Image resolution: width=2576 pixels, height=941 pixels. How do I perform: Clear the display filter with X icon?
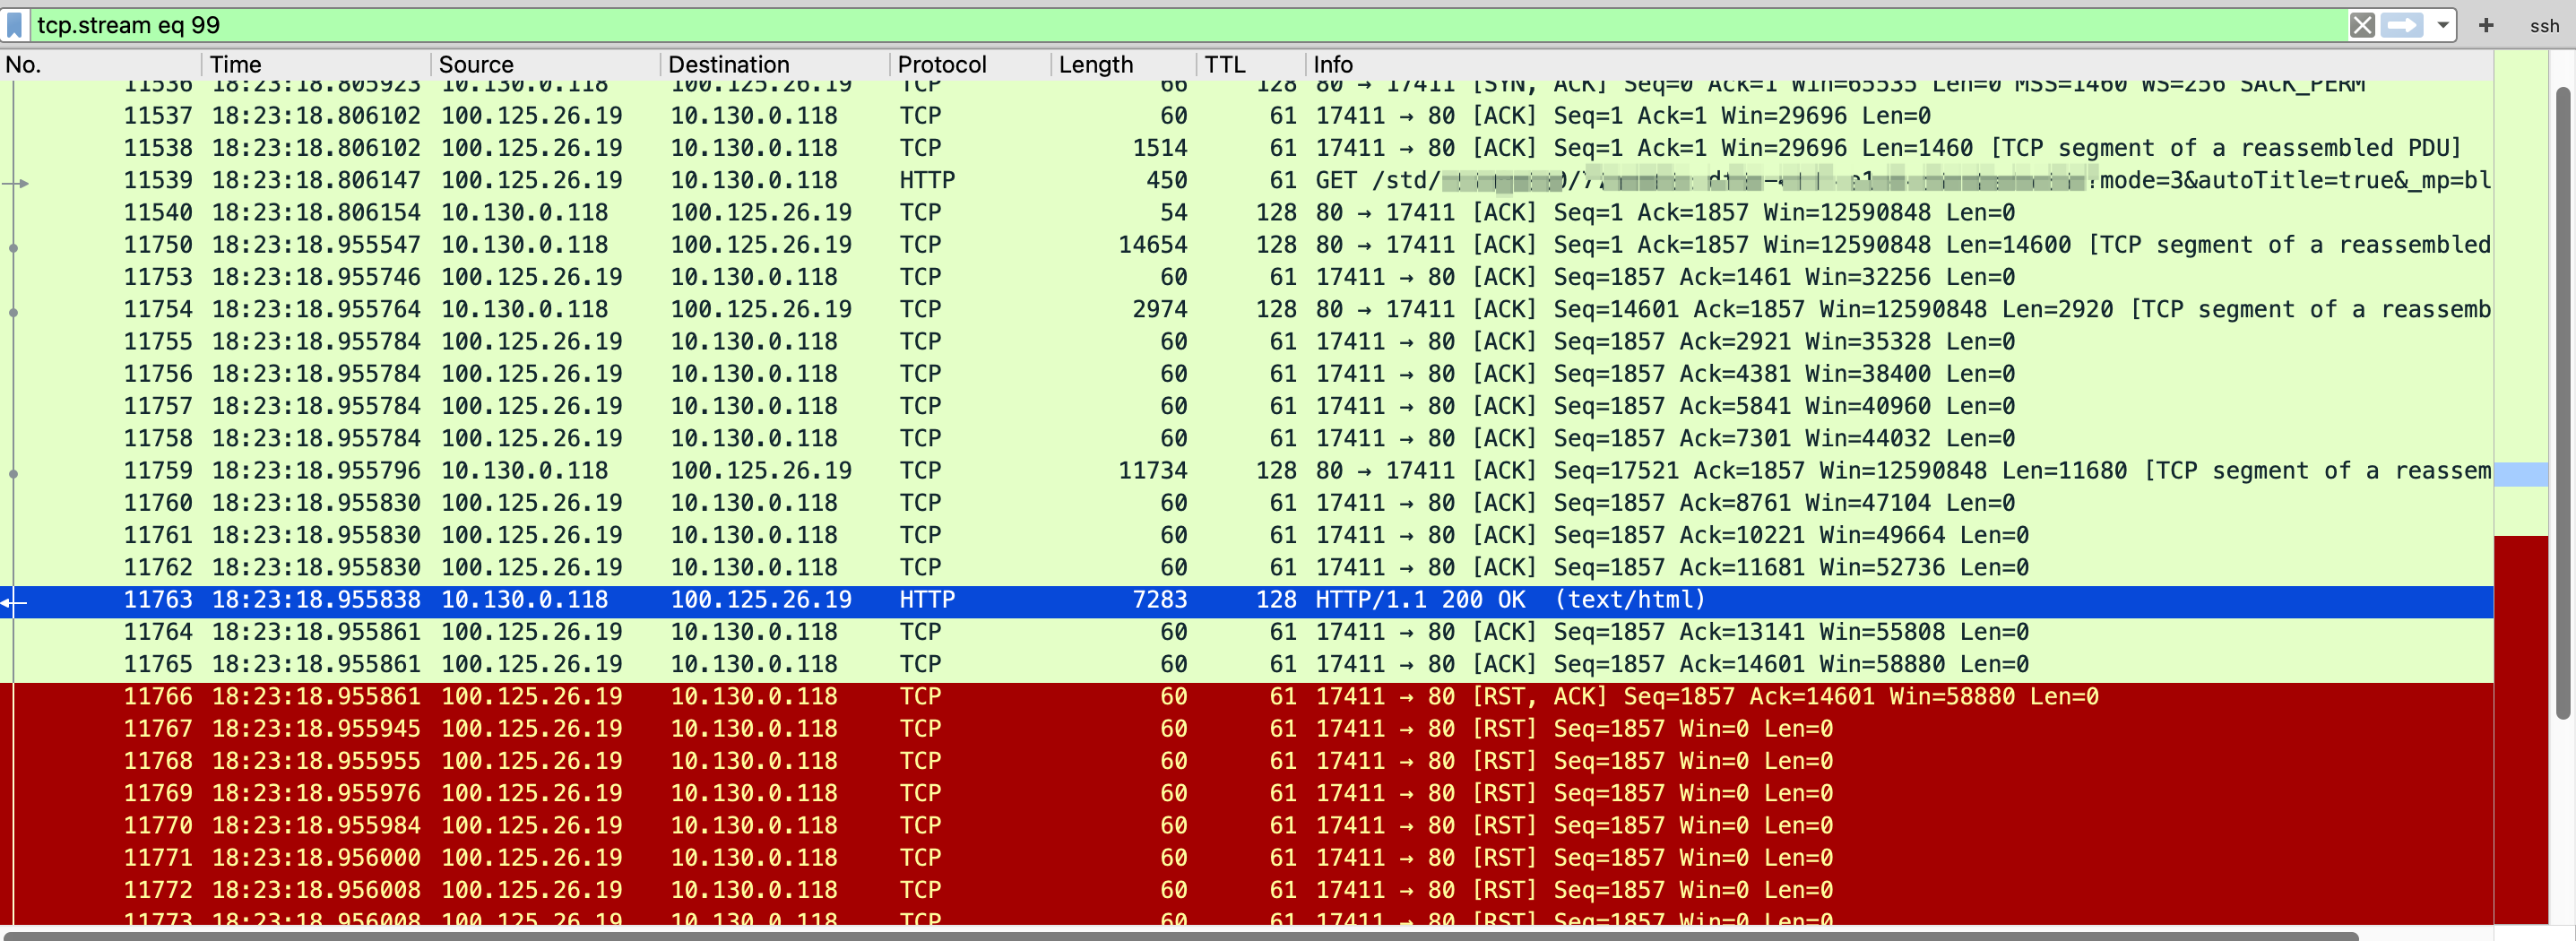tap(2361, 25)
